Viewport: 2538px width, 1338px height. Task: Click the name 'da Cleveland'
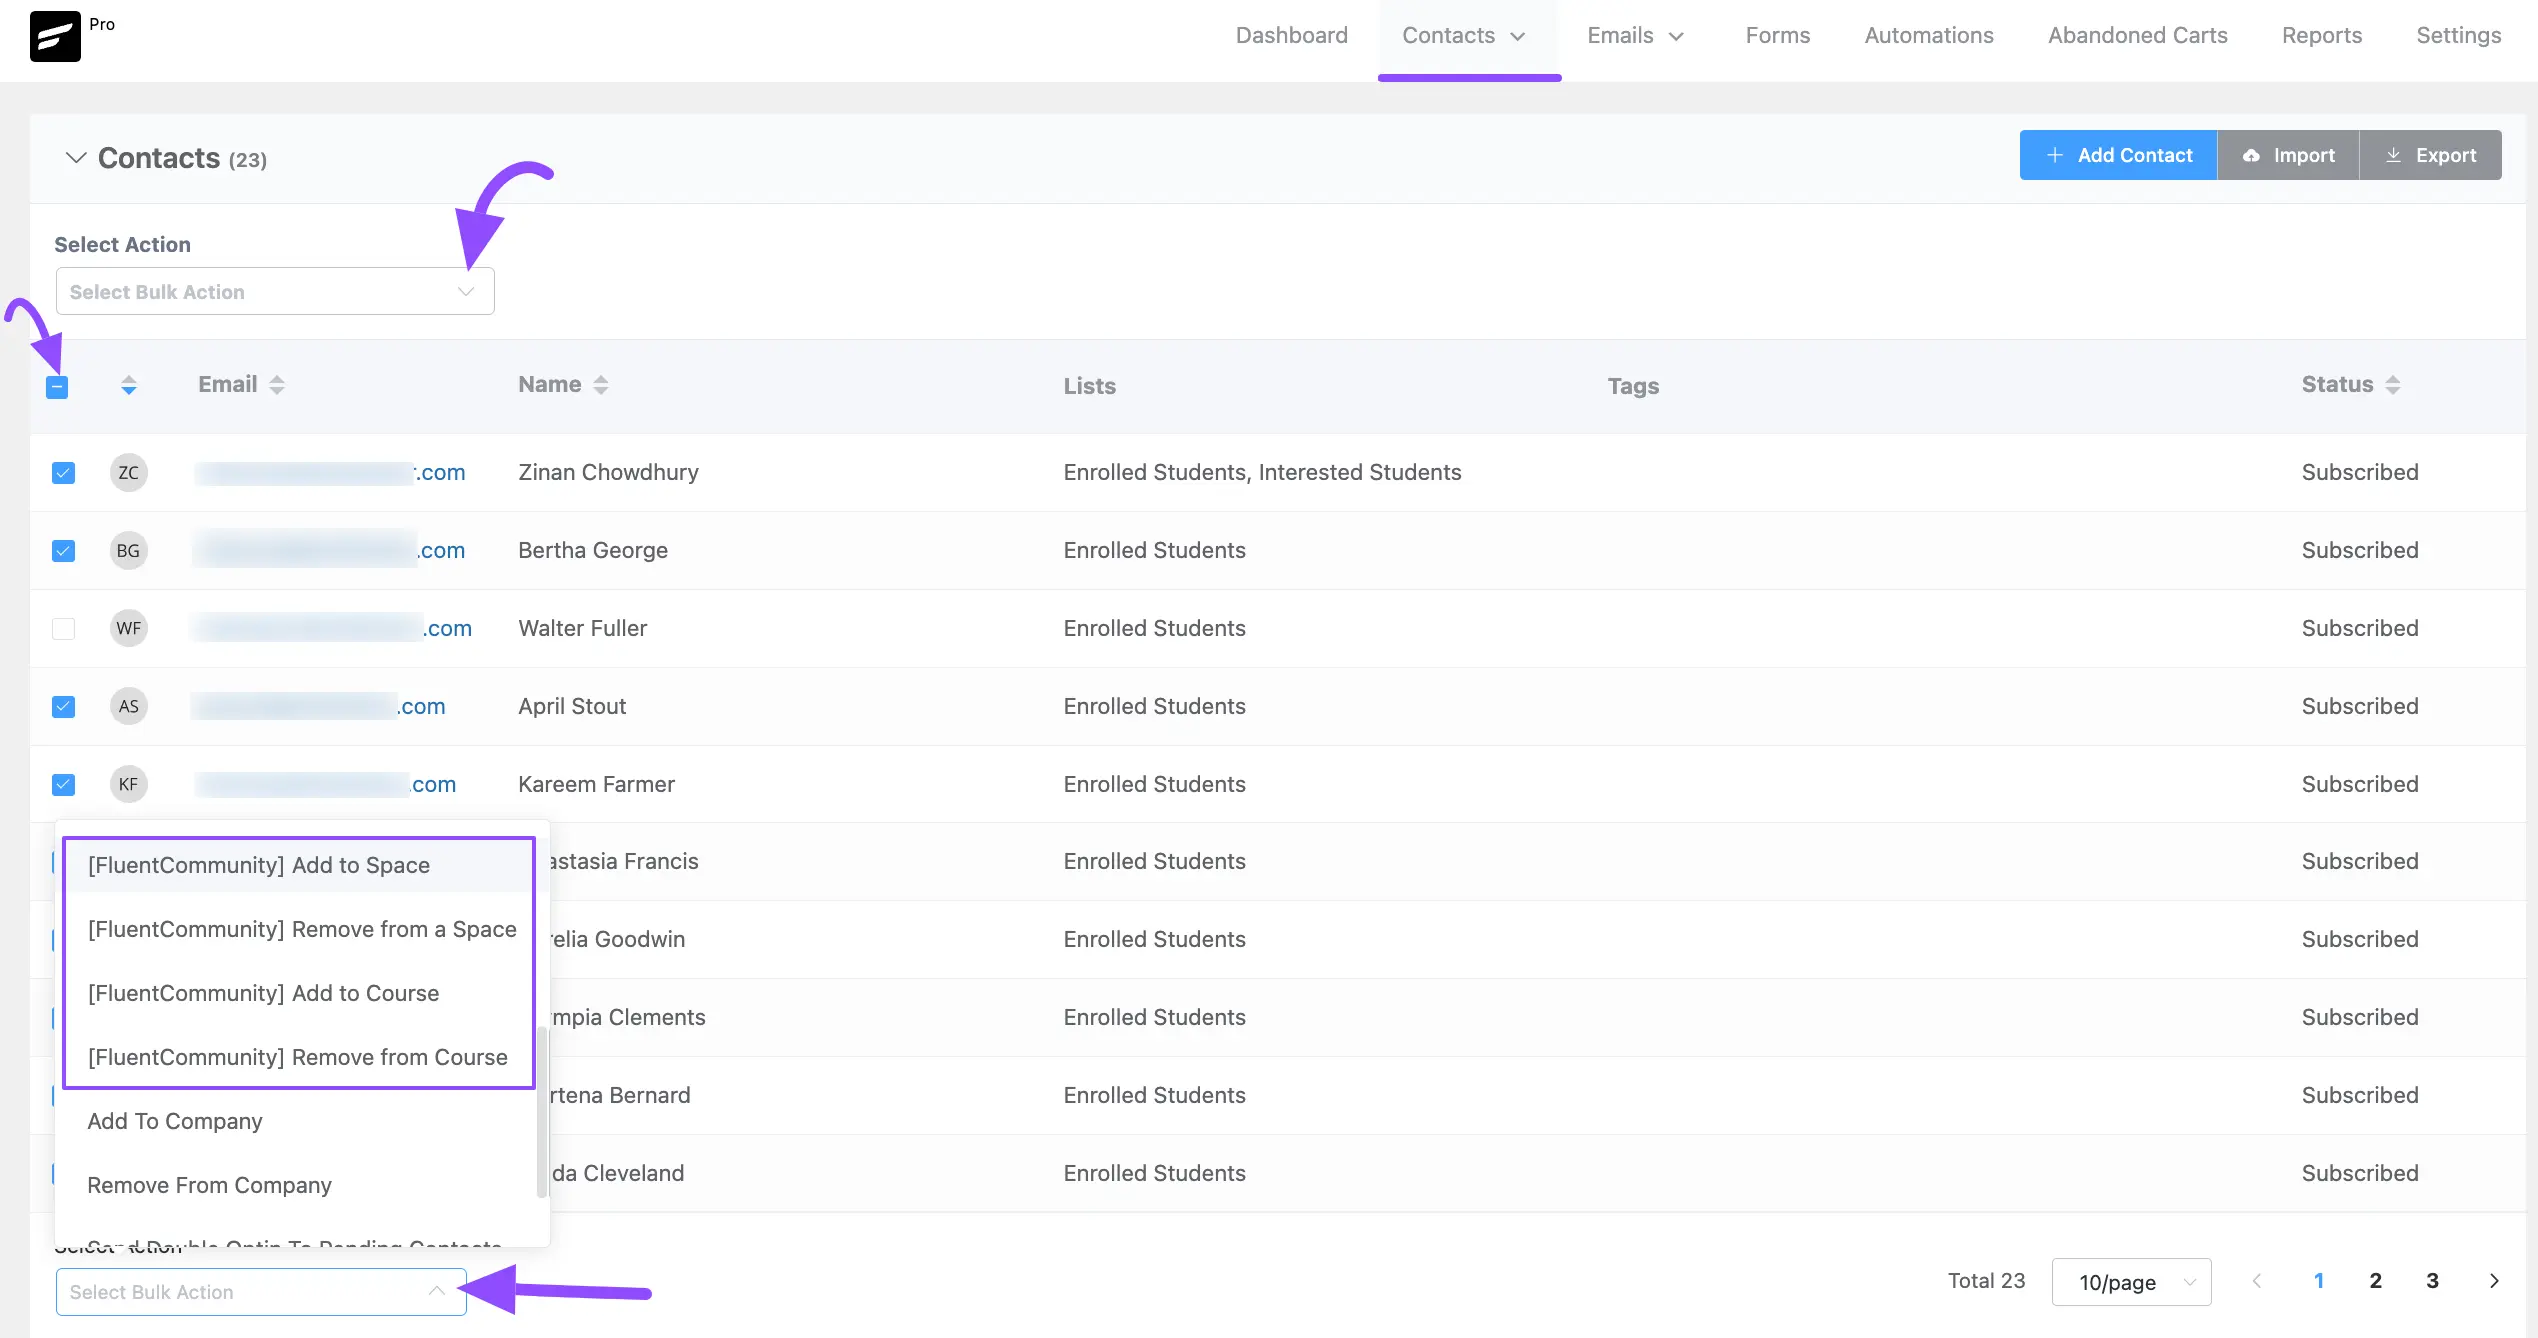pyautogui.click(x=618, y=1173)
